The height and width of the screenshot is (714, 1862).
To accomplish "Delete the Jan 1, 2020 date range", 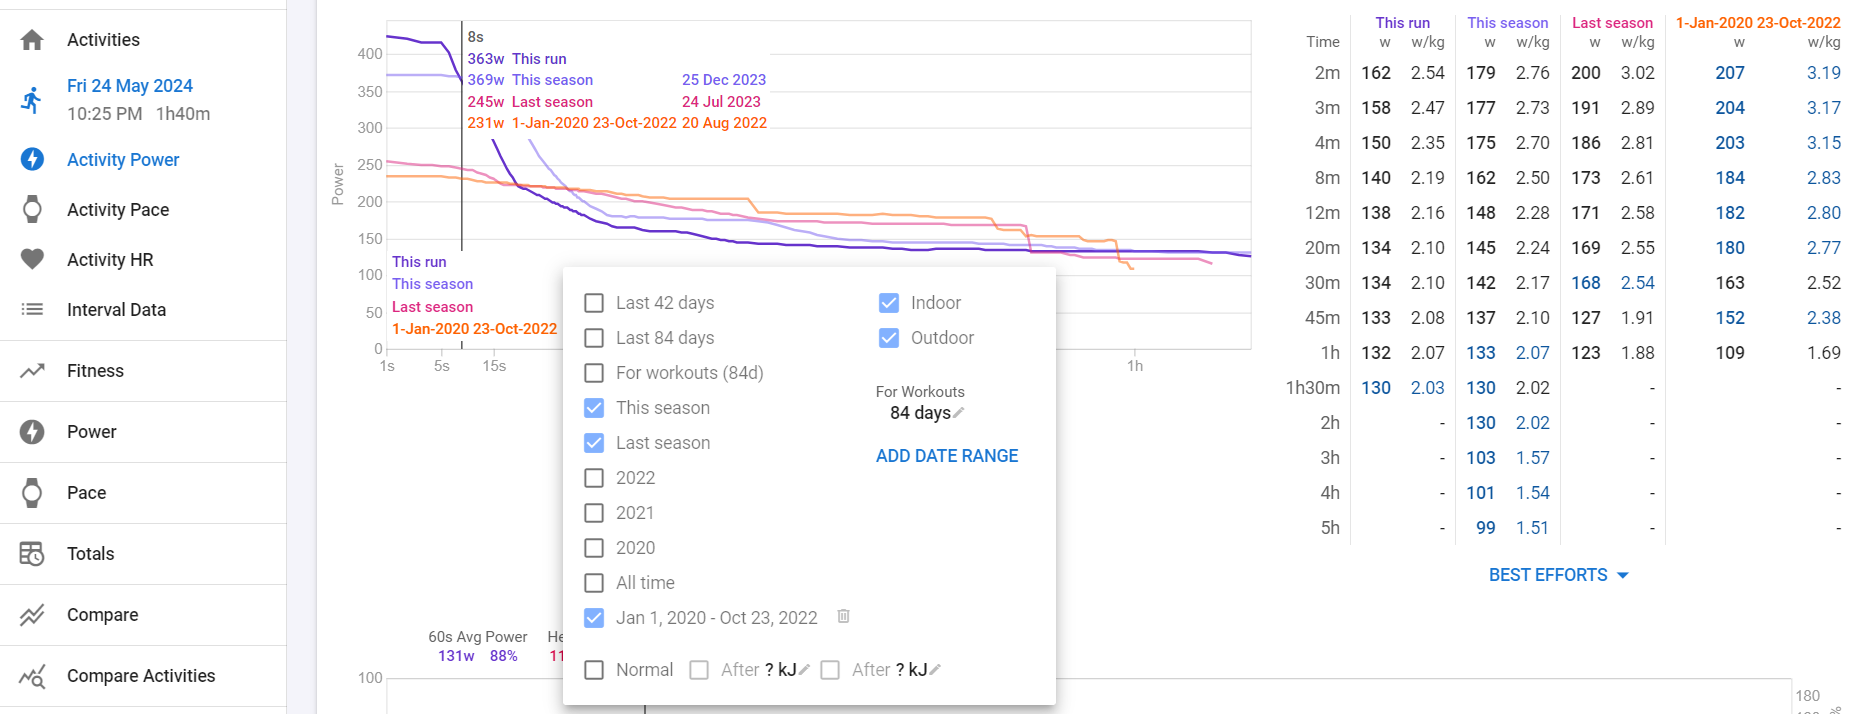I will click(x=843, y=617).
